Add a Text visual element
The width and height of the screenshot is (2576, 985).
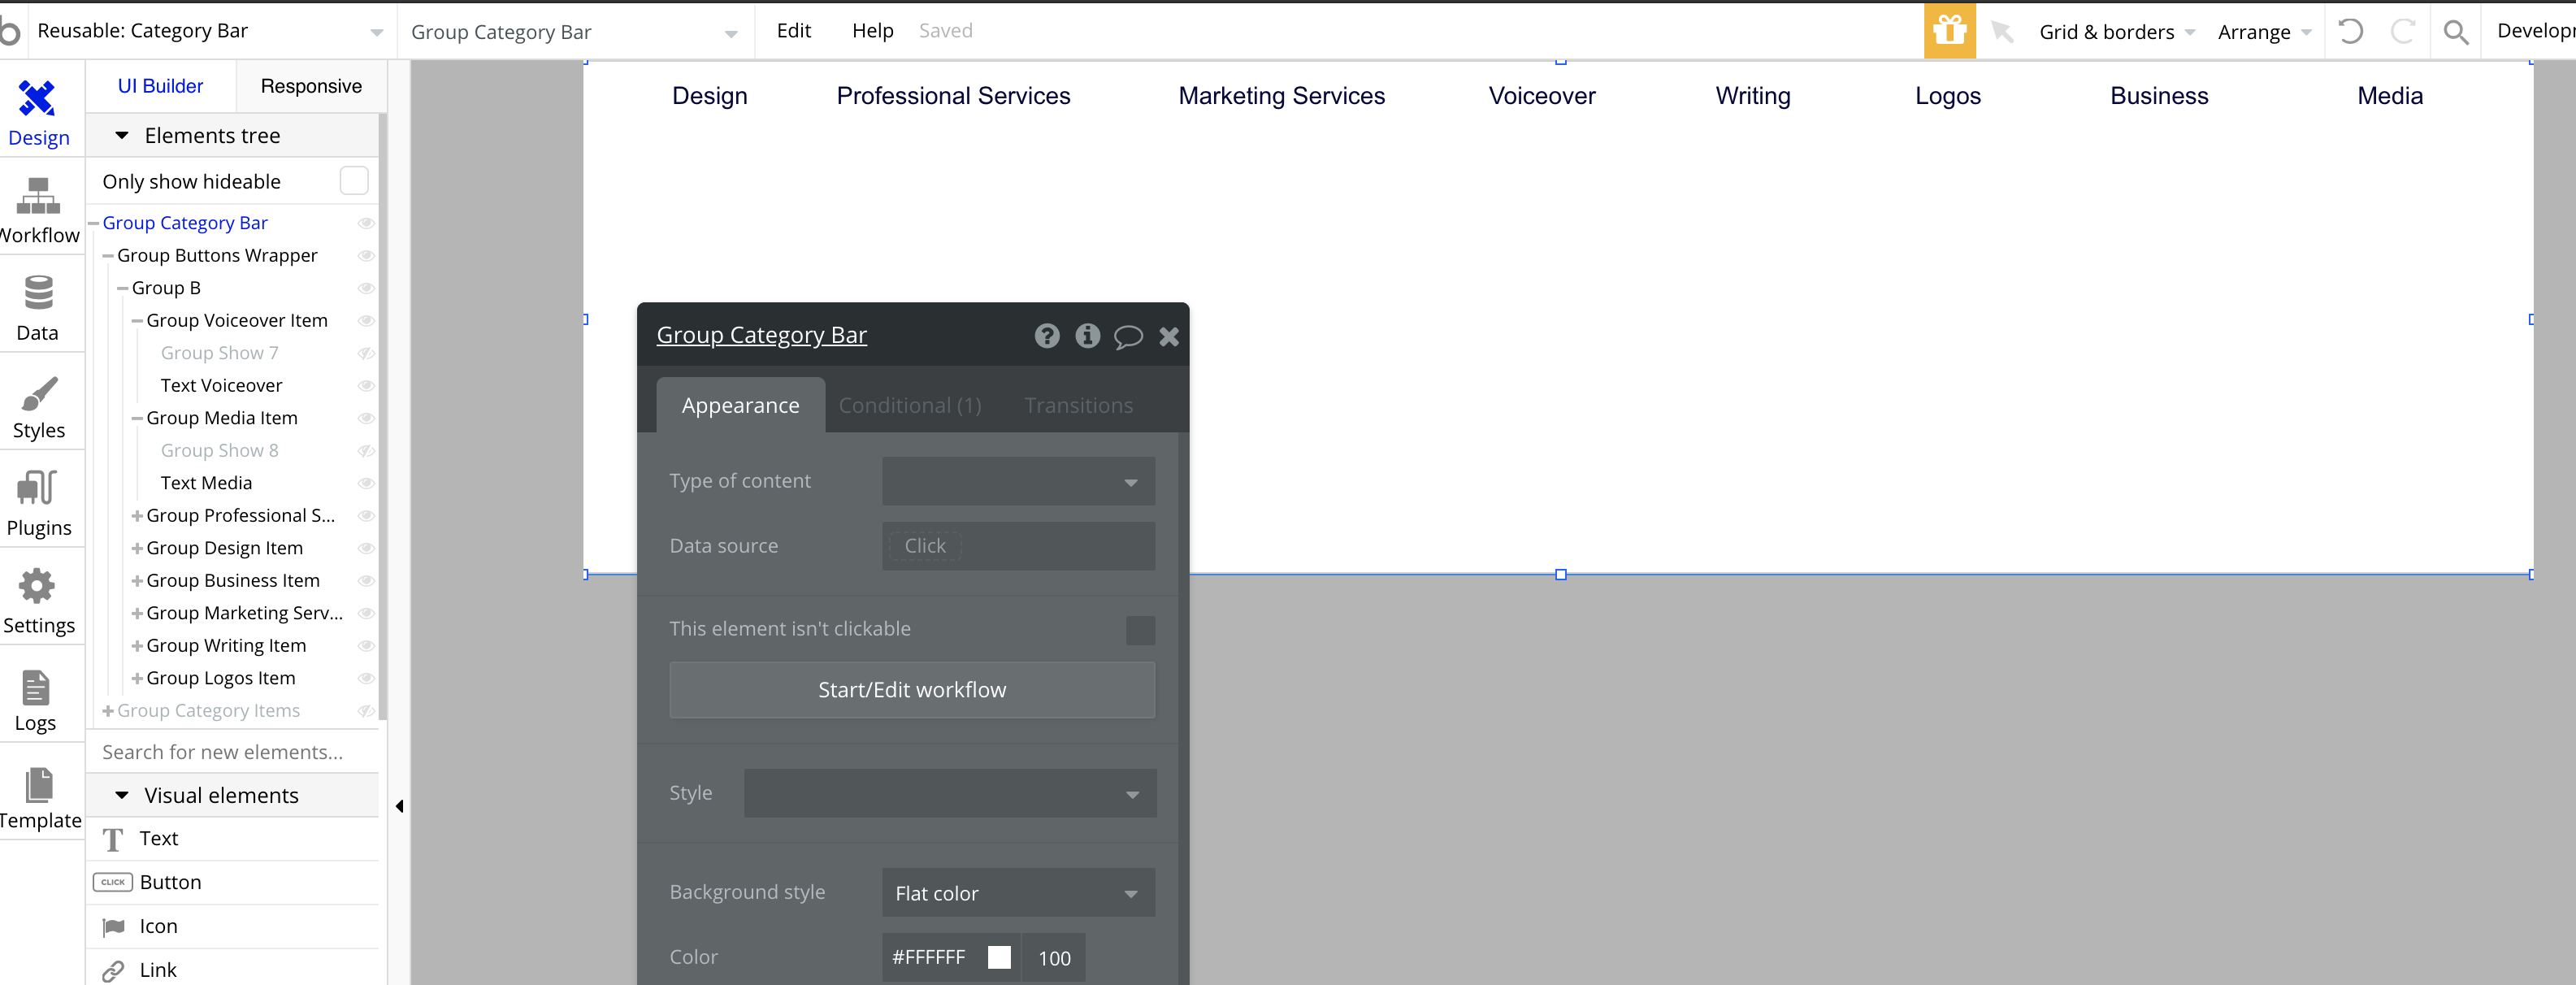pos(233,838)
